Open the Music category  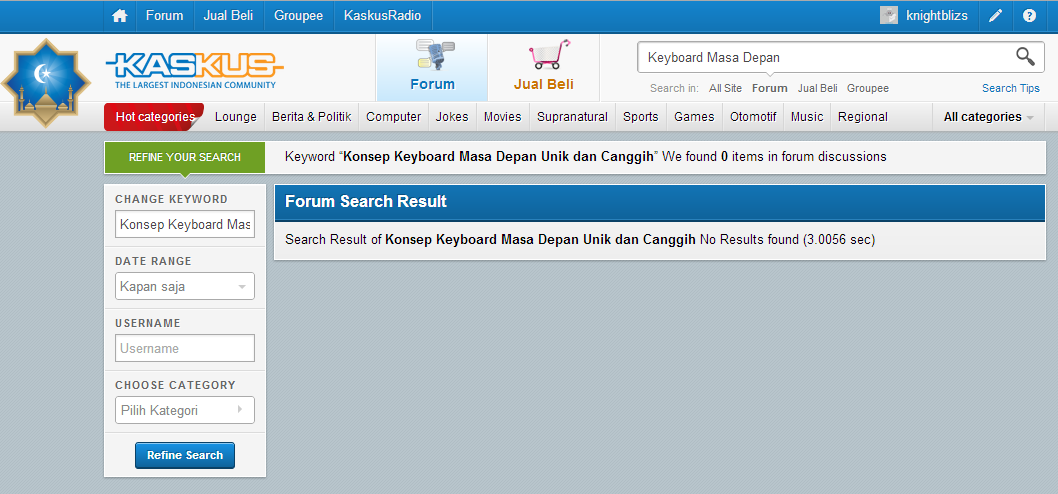coord(807,117)
